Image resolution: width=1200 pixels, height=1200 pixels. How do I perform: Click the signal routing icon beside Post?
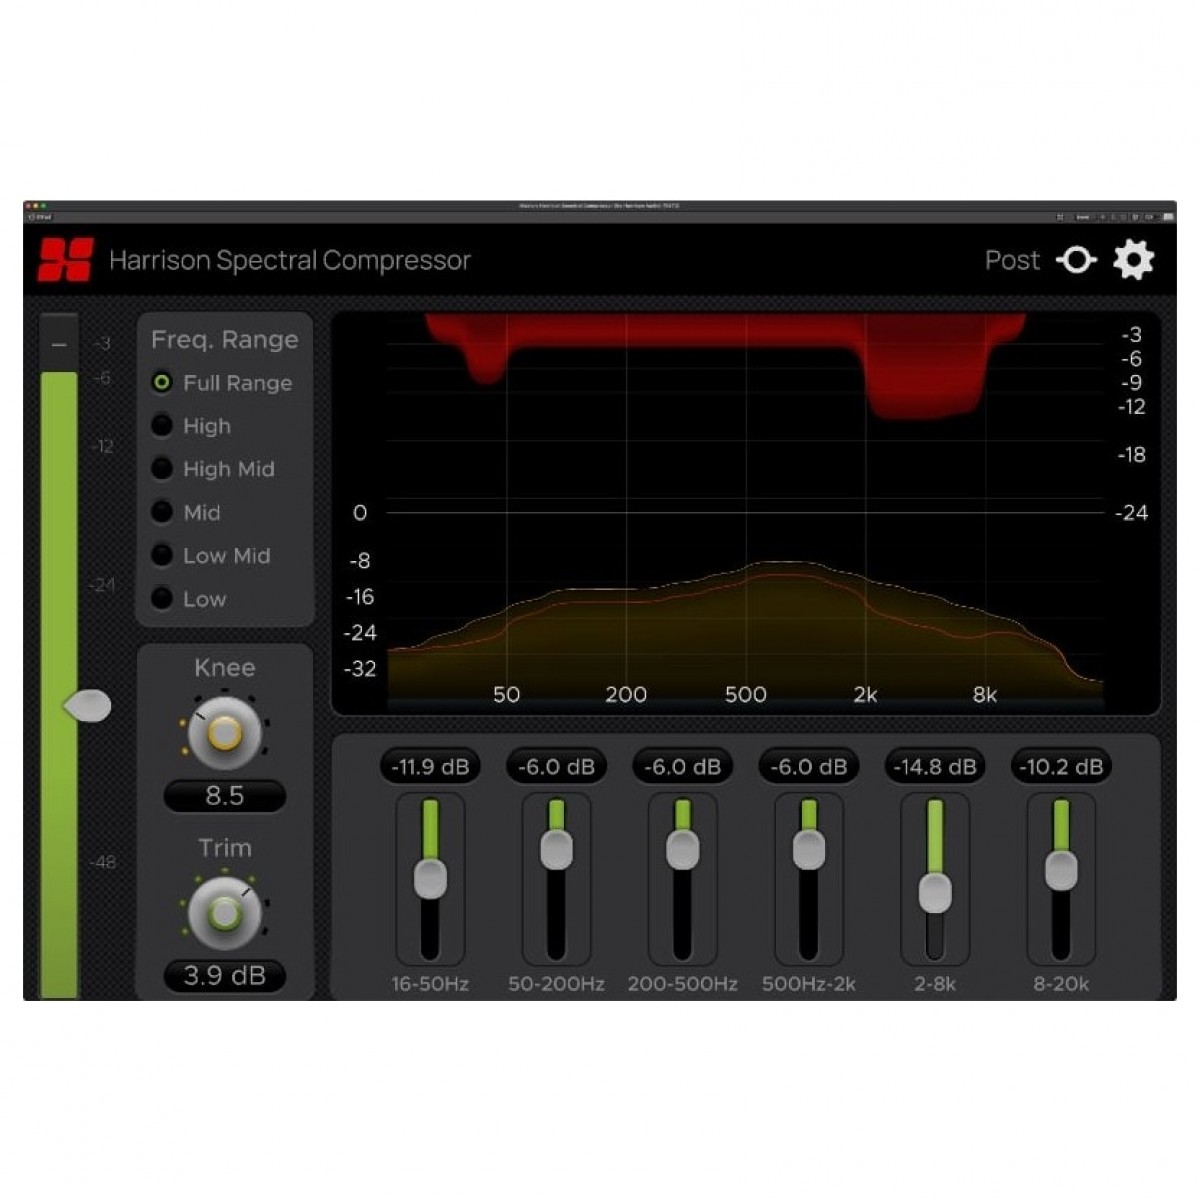[x=1076, y=260]
